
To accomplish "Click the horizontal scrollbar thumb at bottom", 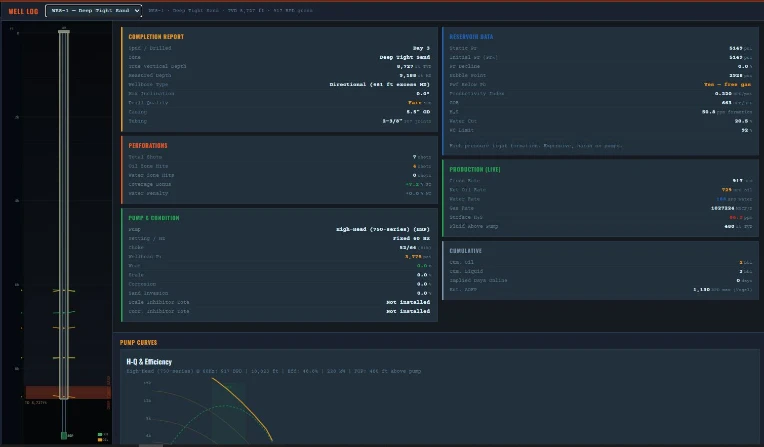I will [x=151, y=445].
